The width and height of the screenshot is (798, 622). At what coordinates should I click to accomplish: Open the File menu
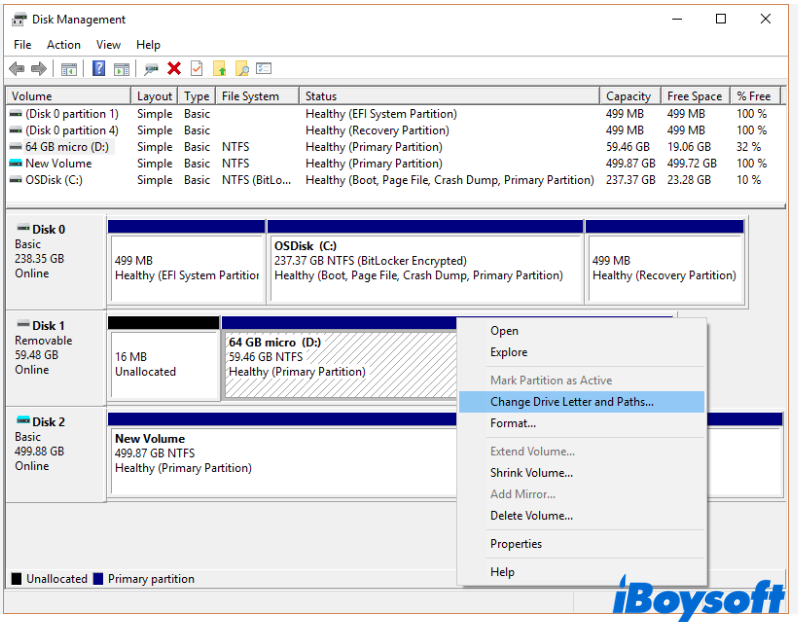point(22,45)
